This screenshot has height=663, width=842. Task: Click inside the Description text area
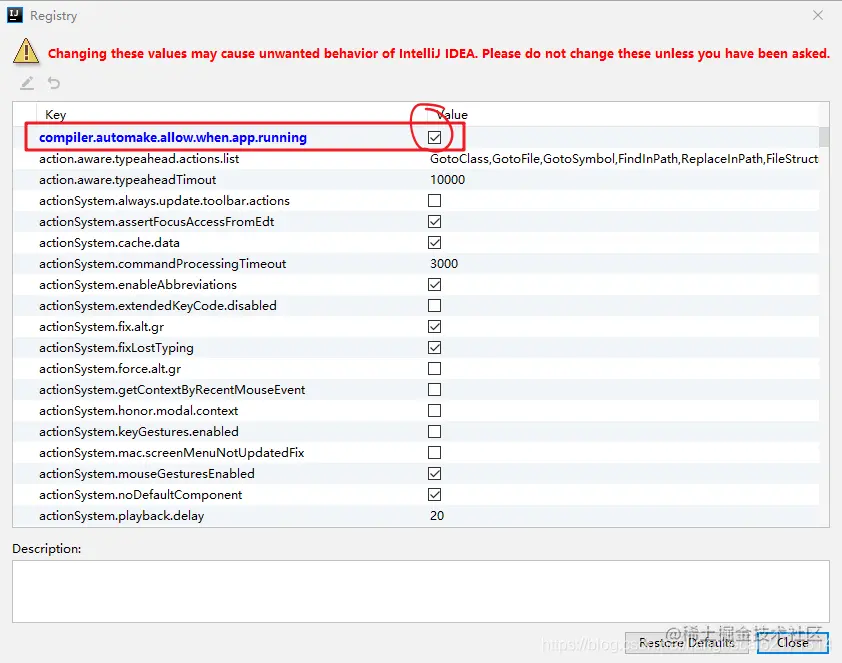click(420, 592)
